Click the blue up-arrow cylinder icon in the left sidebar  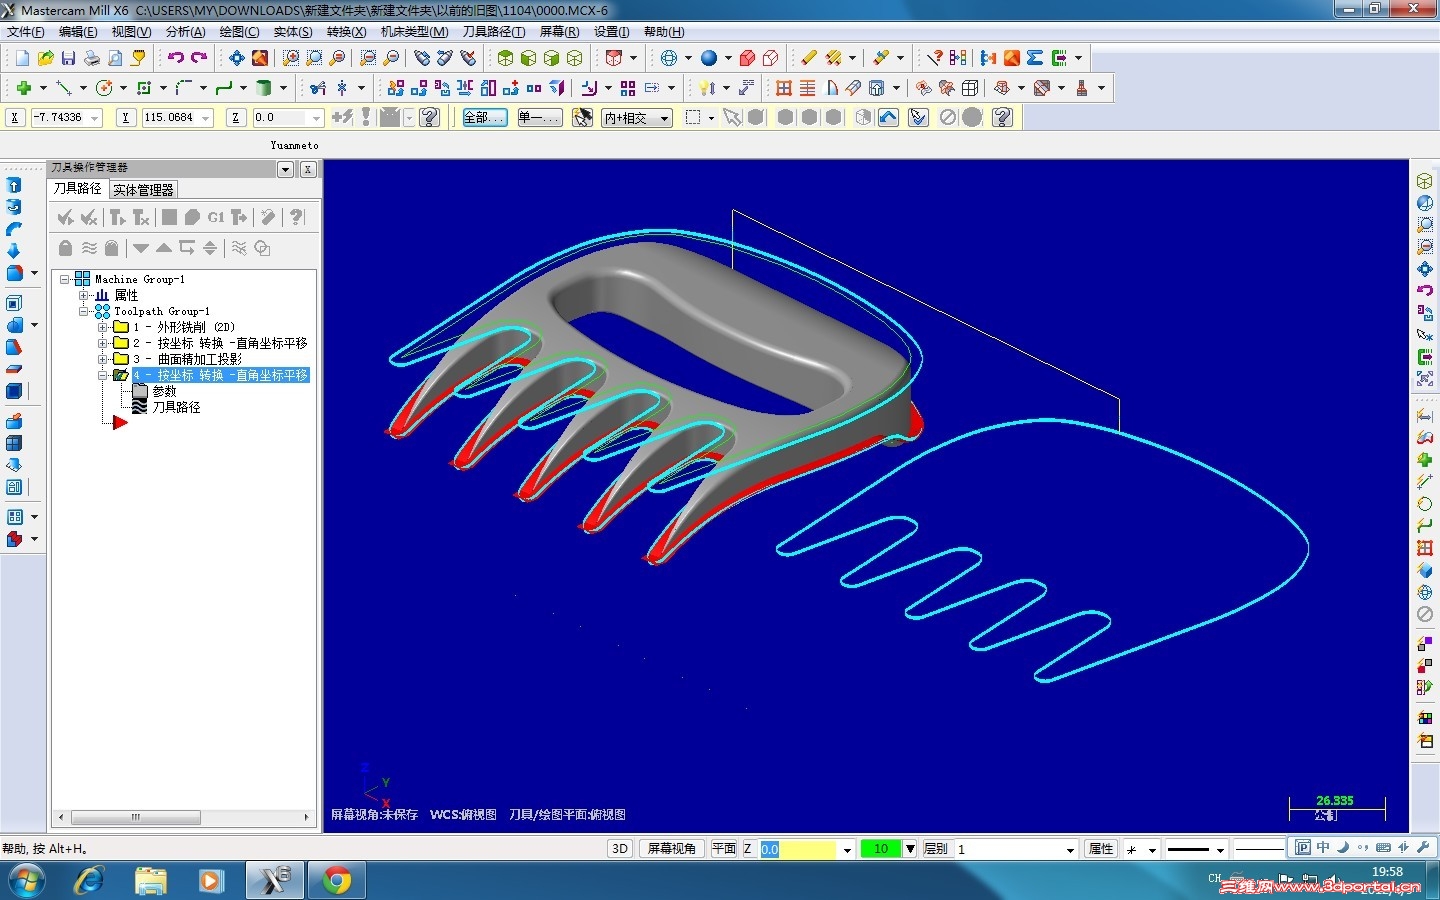coord(14,185)
